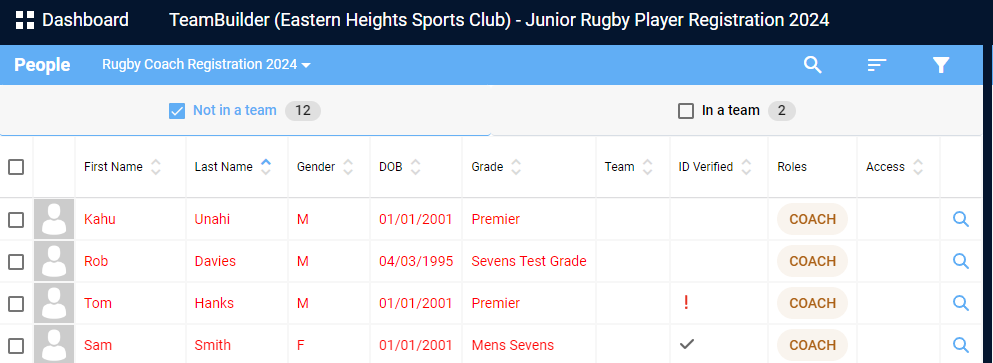Select the checkbox for Tom Hanks row
This screenshot has height=363, width=993.
(x=16, y=304)
